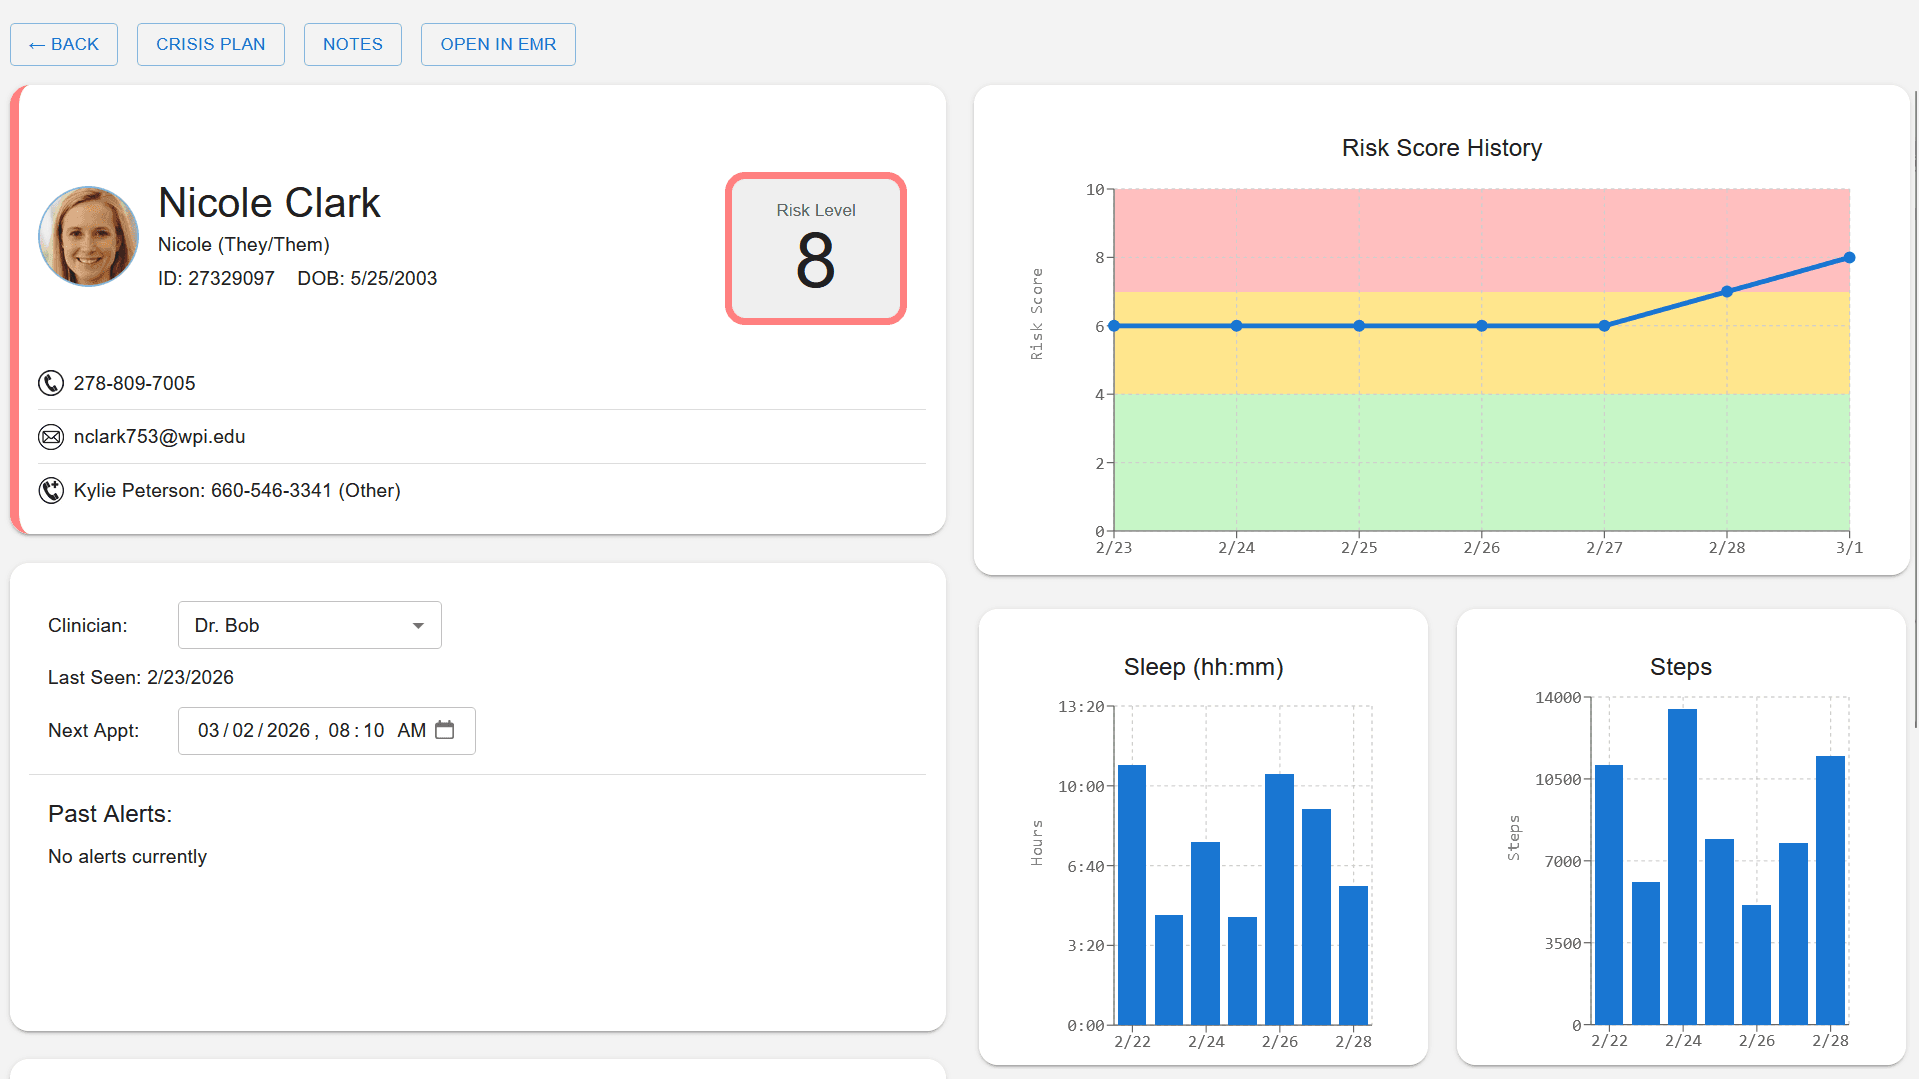The width and height of the screenshot is (1919, 1079).
Task: Click the email envelope icon
Action: tap(51, 437)
